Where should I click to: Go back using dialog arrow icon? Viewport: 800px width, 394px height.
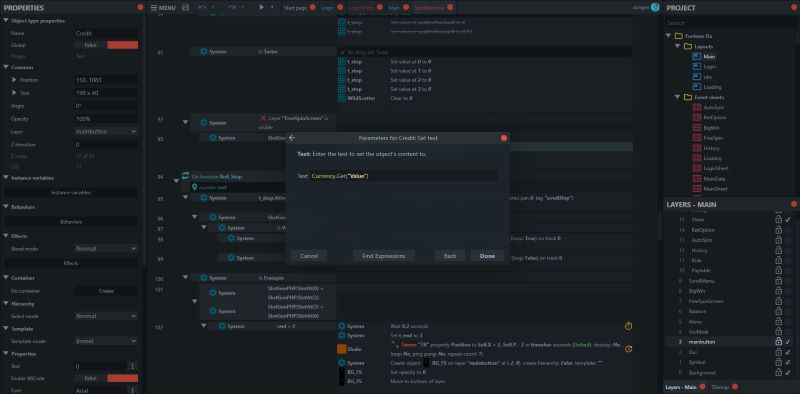pyautogui.click(x=291, y=138)
